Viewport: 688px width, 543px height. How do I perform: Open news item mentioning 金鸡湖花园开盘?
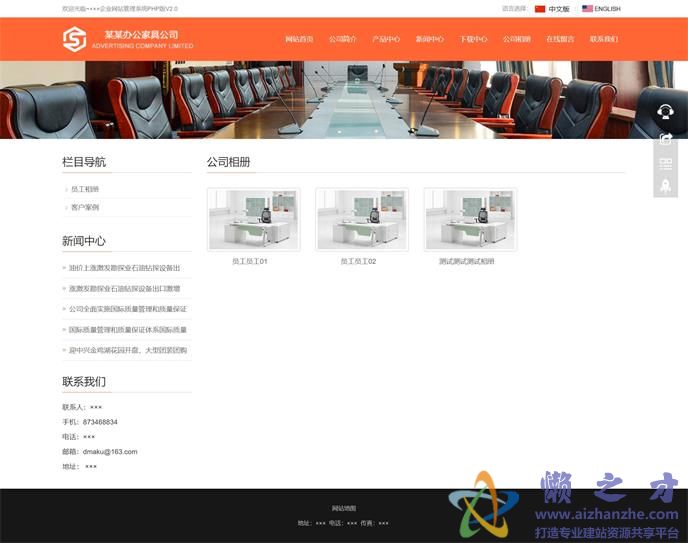coord(128,350)
